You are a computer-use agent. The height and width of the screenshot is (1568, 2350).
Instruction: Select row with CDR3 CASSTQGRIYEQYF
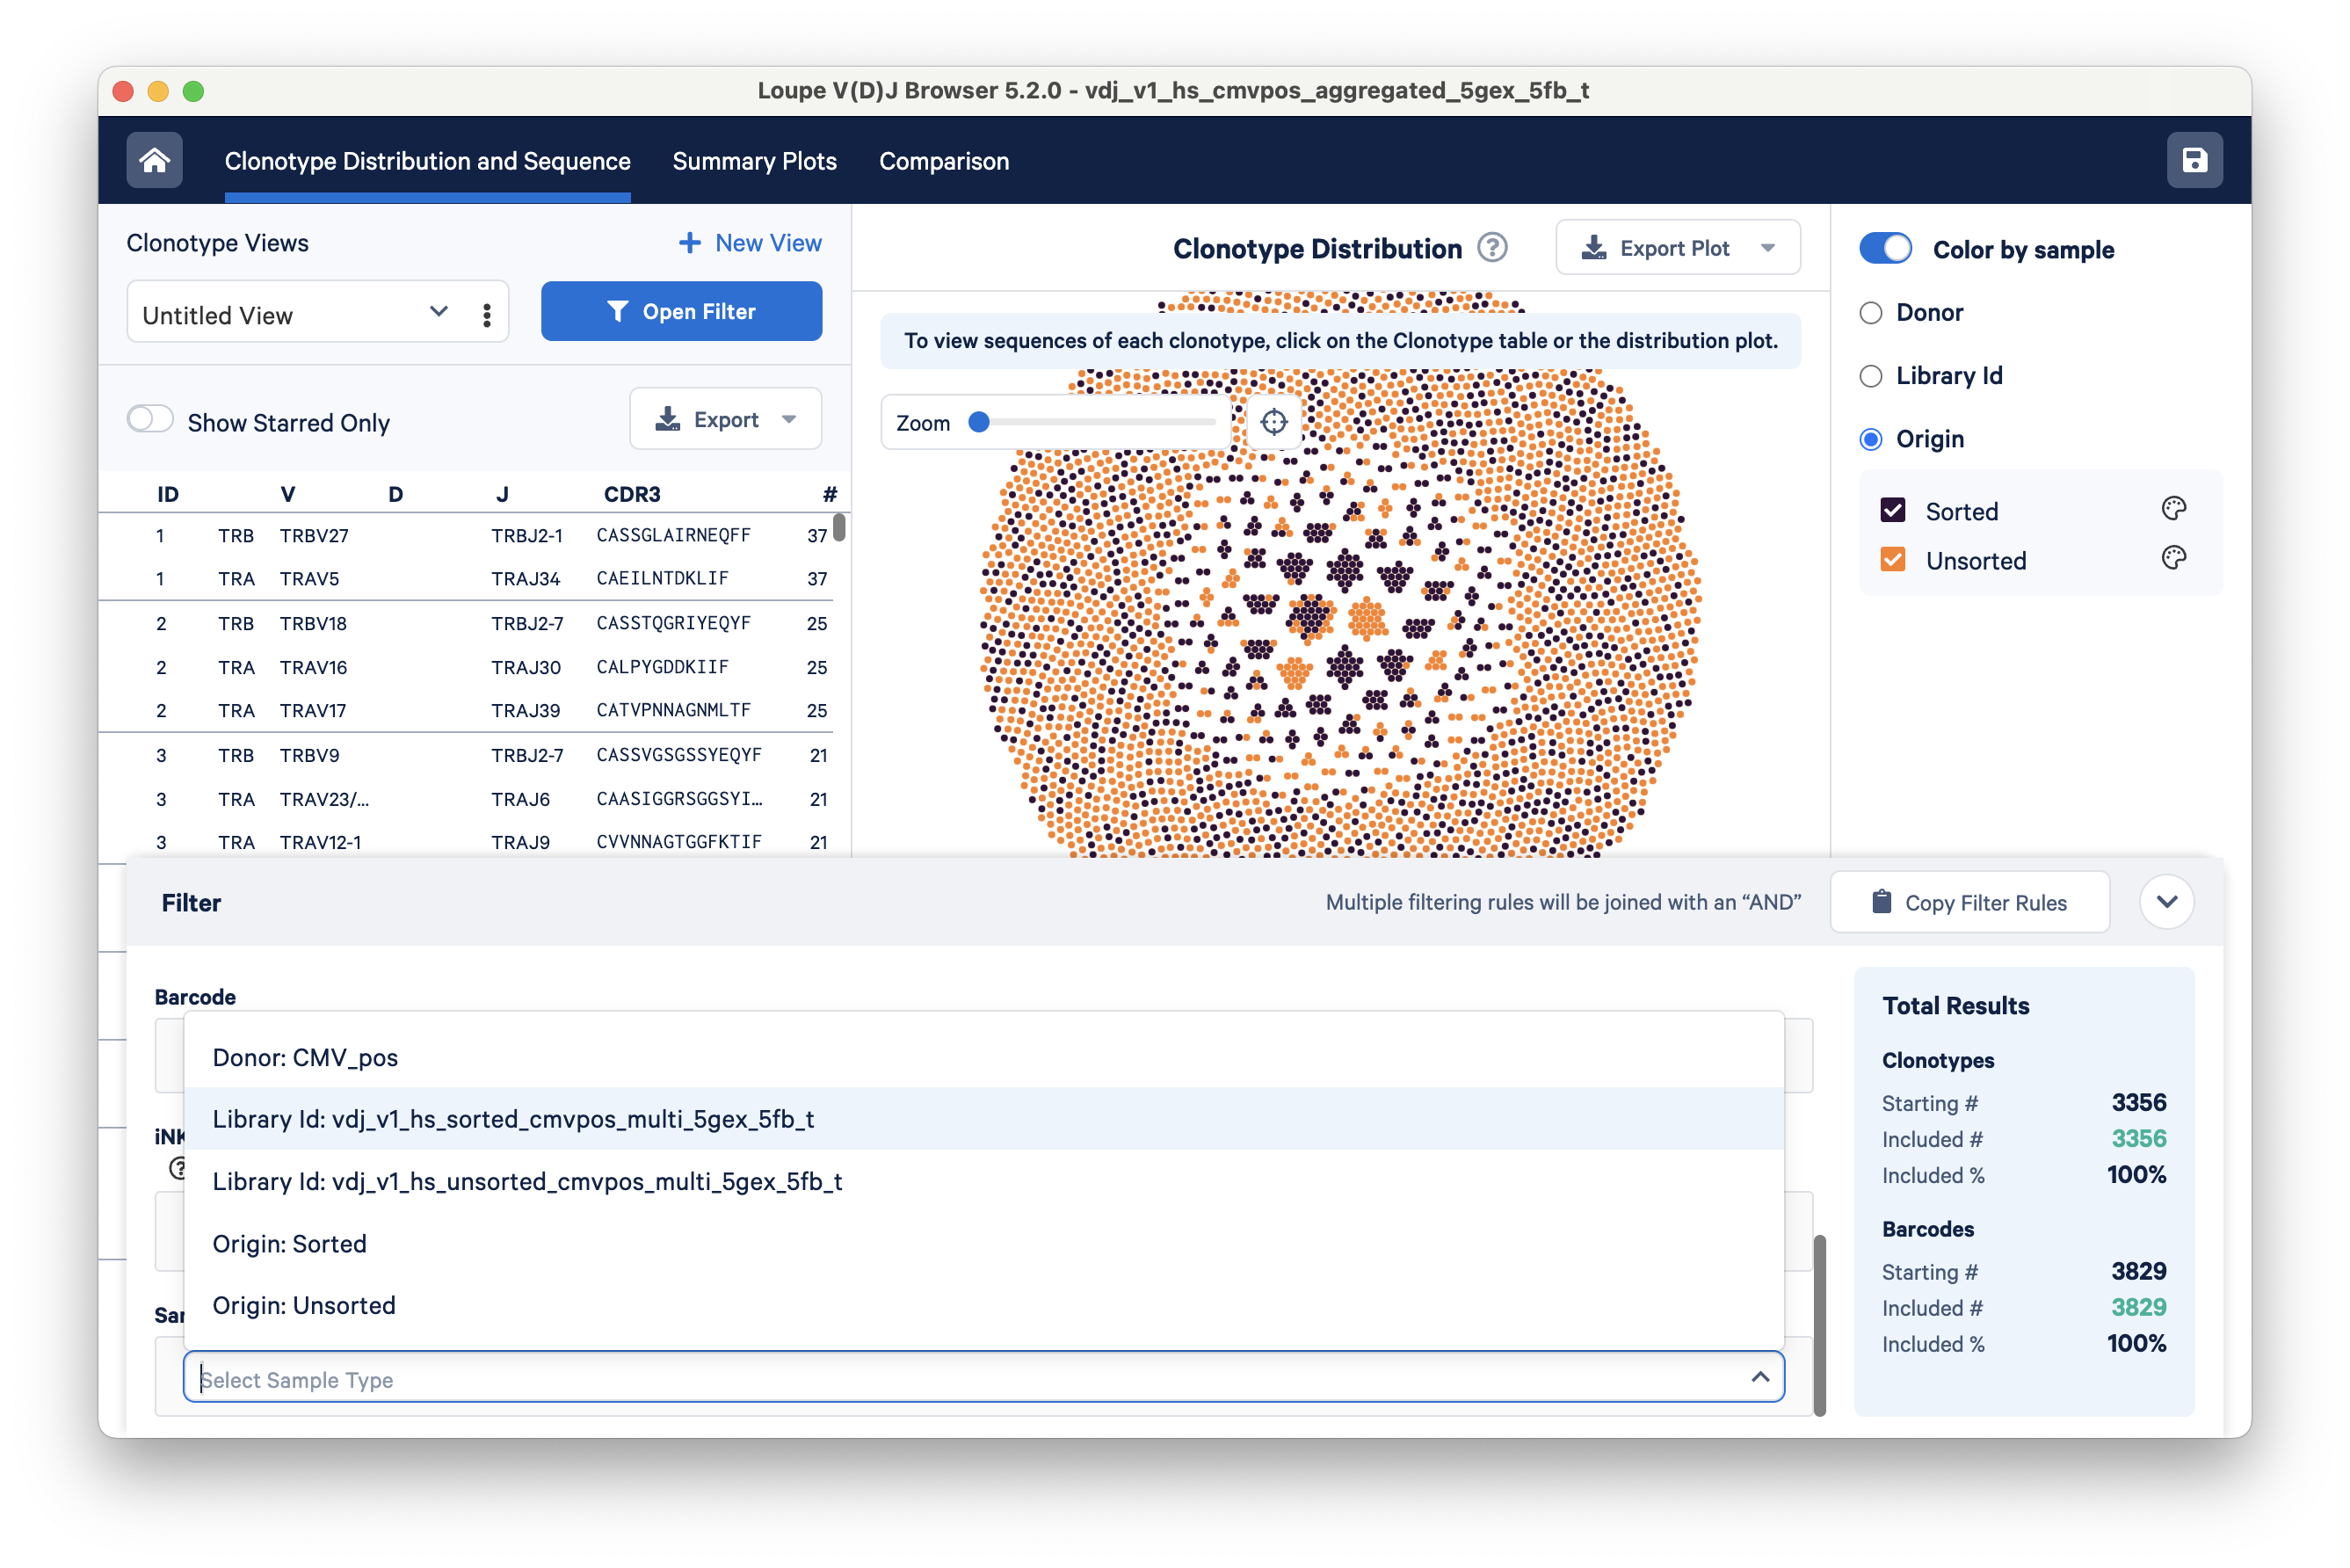466,623
